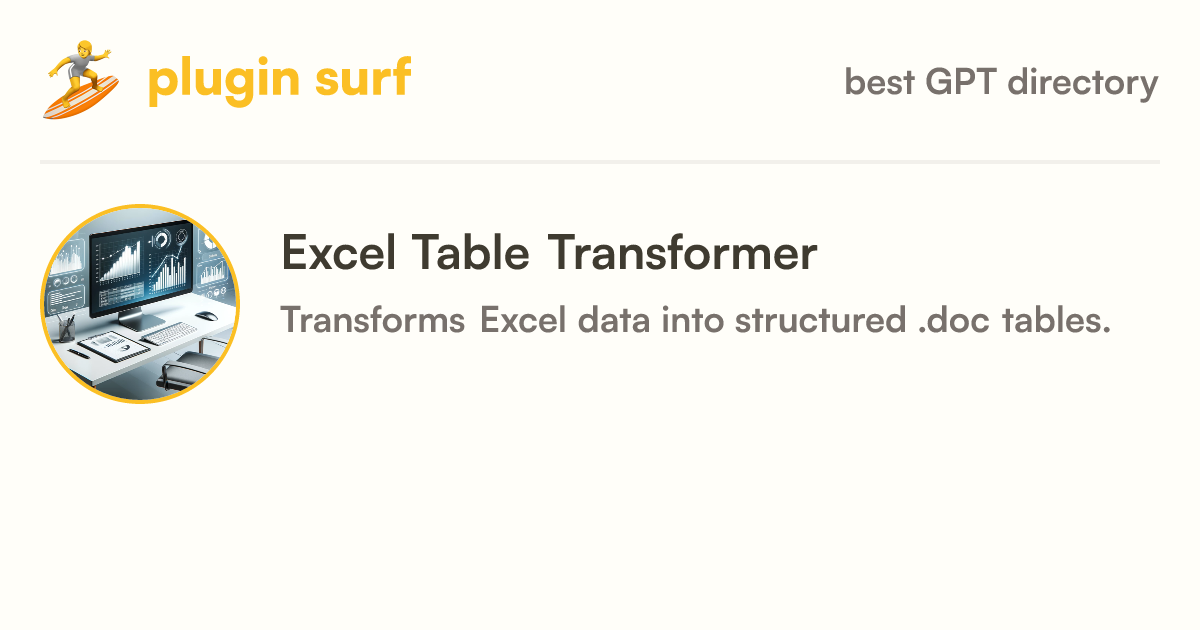Click the horizontal divider line below header
Image resolution: width=1200 pixels, height=630 pixels.
pyautogui.click(x=600, y=161)
